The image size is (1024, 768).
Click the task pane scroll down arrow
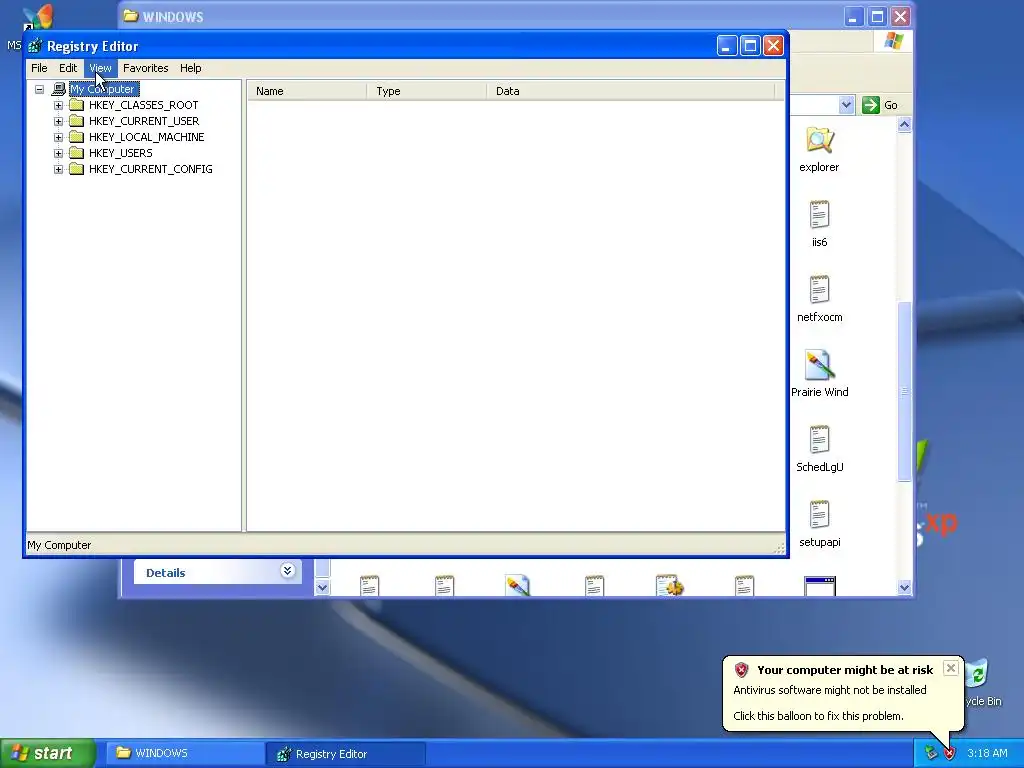click(x=322, y=587)
